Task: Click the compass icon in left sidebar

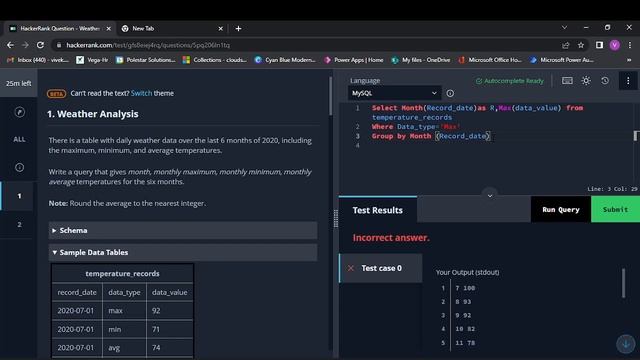Action: pyautogui.click(x=19, y=112)
